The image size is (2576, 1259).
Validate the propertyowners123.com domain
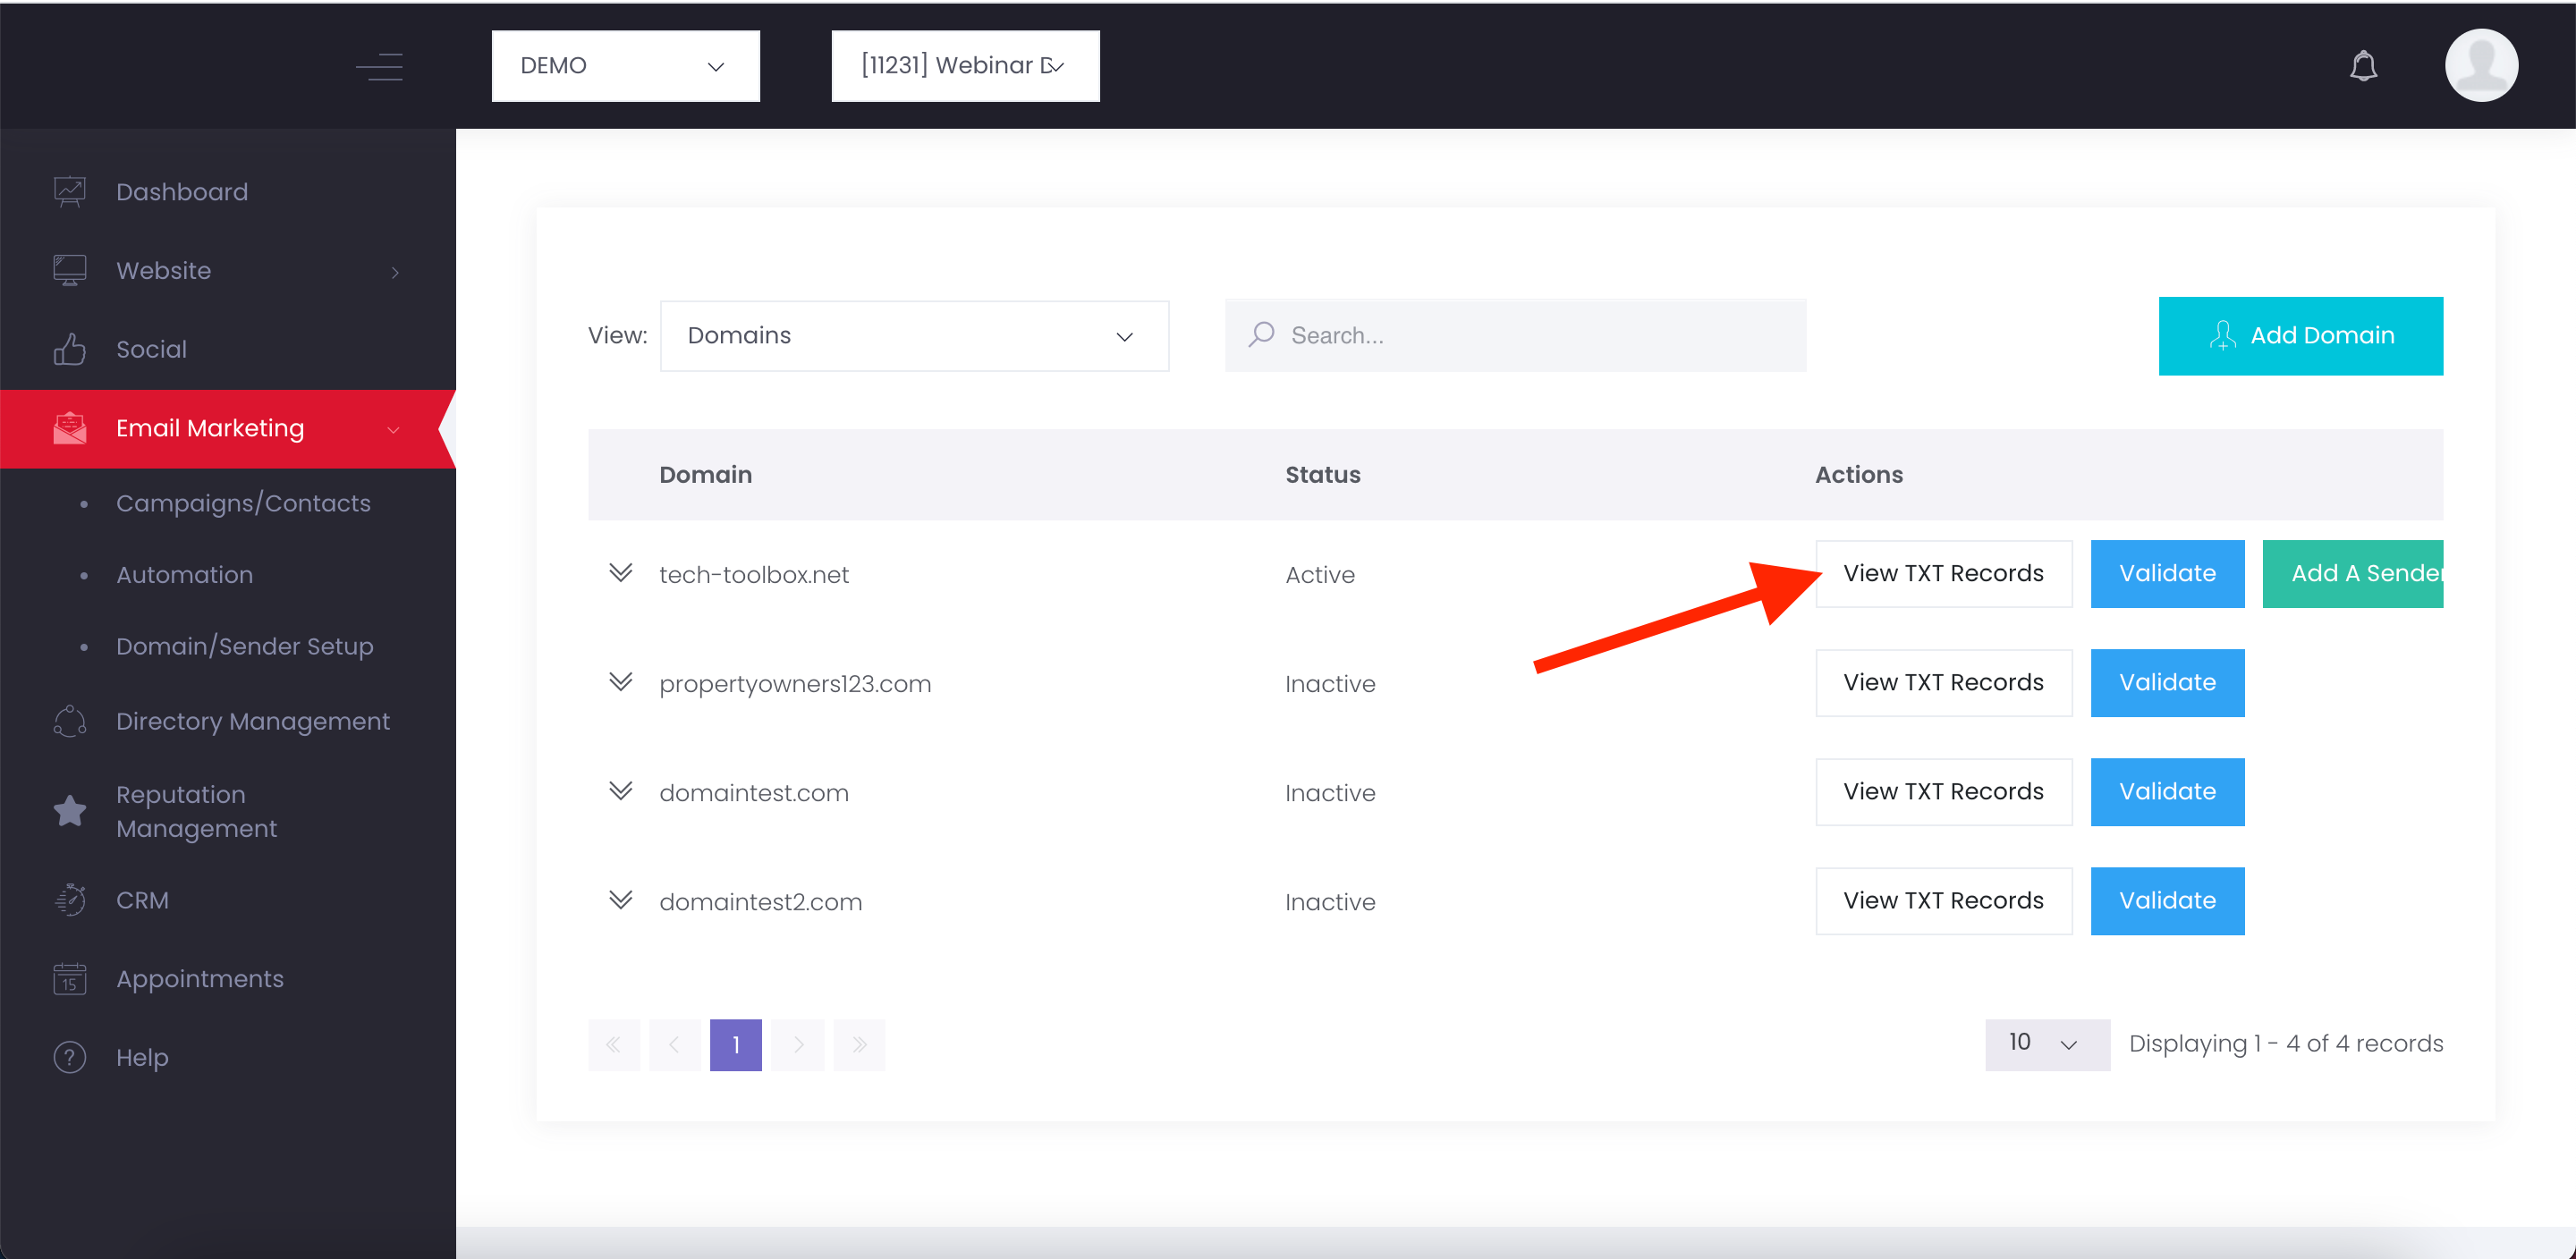pyautogui.click(x=2167, y=683)
